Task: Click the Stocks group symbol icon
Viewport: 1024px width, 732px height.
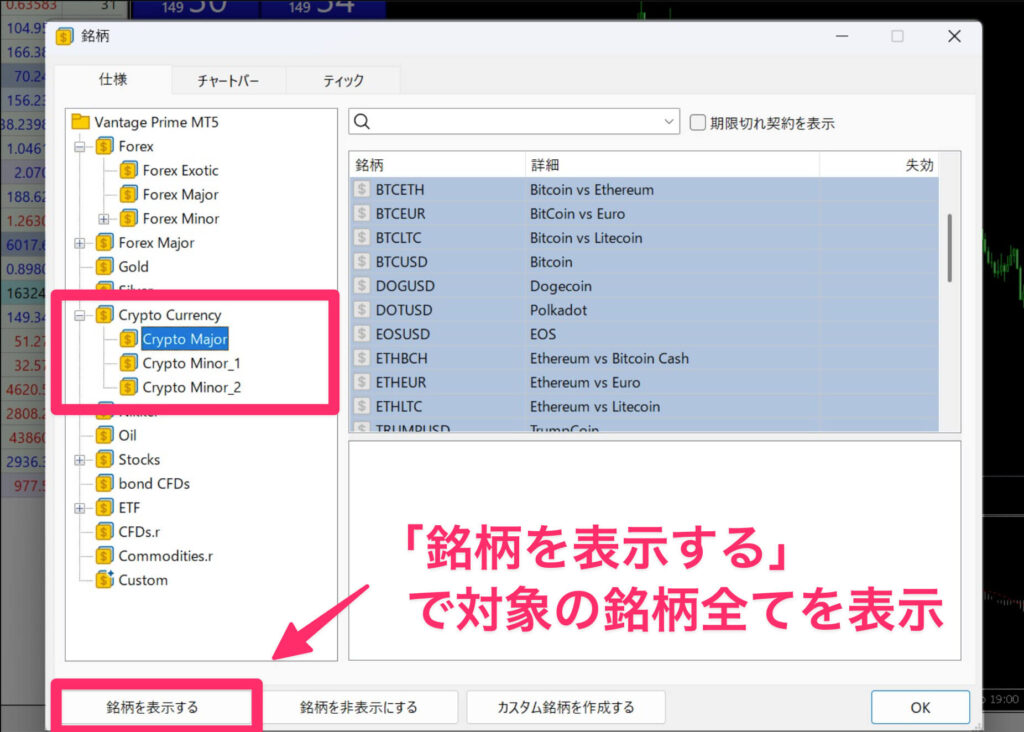Action: (x=104, y=459)
